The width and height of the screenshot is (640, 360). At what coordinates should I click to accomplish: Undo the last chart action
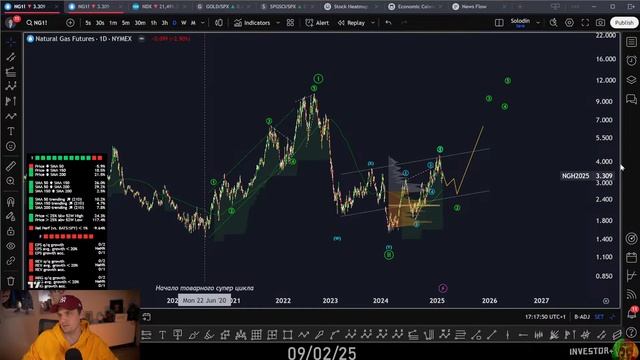388,23
